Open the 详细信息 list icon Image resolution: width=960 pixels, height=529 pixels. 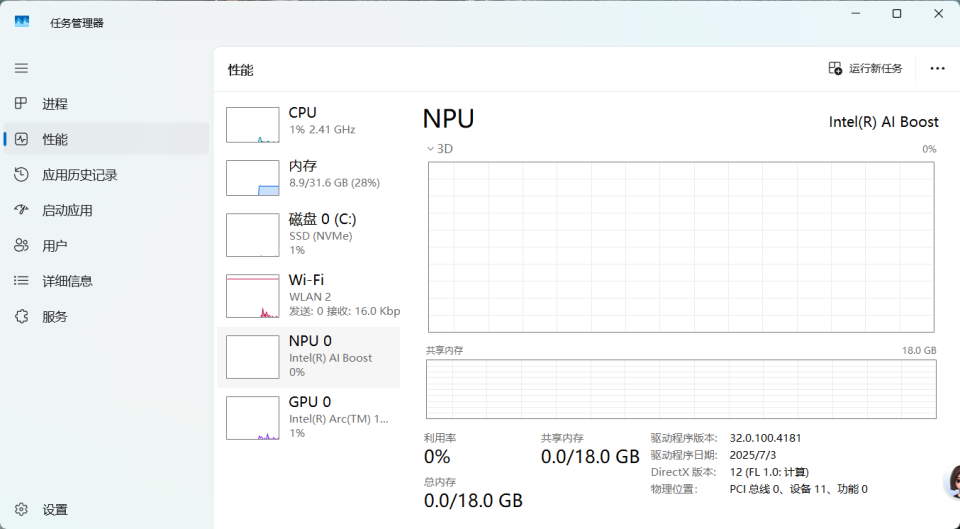[x=21, y=280]
